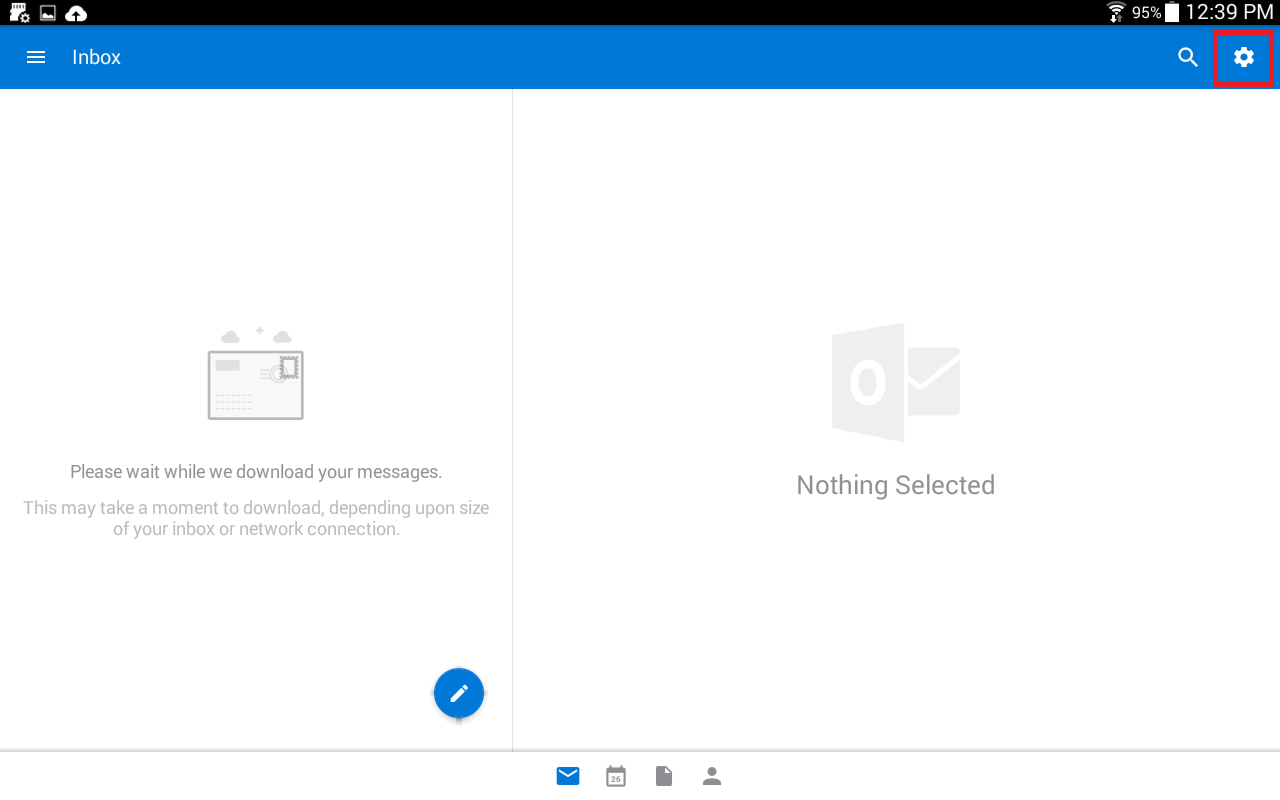Tap cloud upload notification icon
Image resolution: width=1280 pixels, height=800 pixels.
point(76,13)
